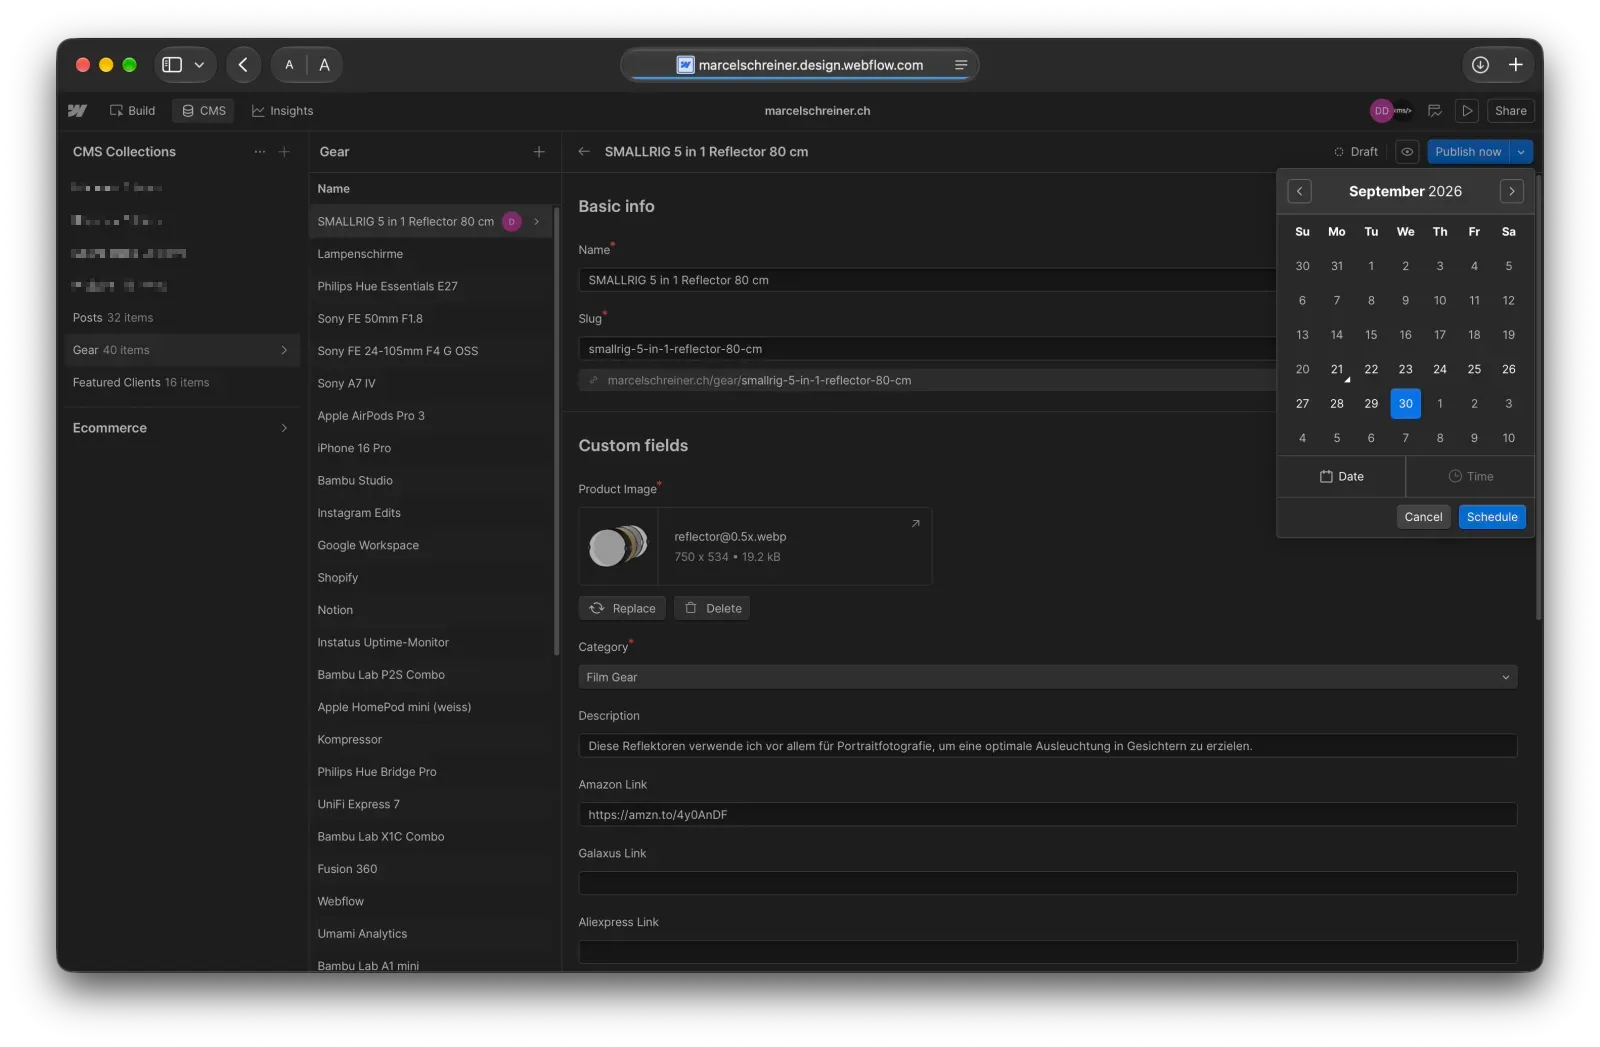Decrease text size with small A
This screenshot has width=1600, height=1047.
pos(289,65)
